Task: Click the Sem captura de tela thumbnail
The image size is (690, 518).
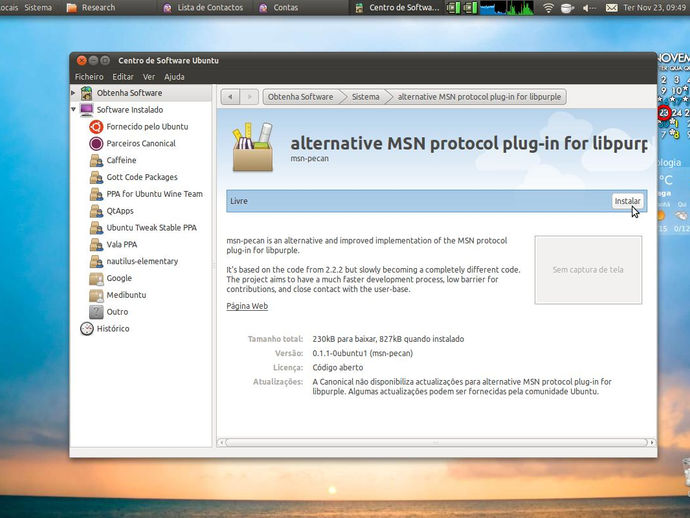Action: pyautogui.click(x=588, y=270)
